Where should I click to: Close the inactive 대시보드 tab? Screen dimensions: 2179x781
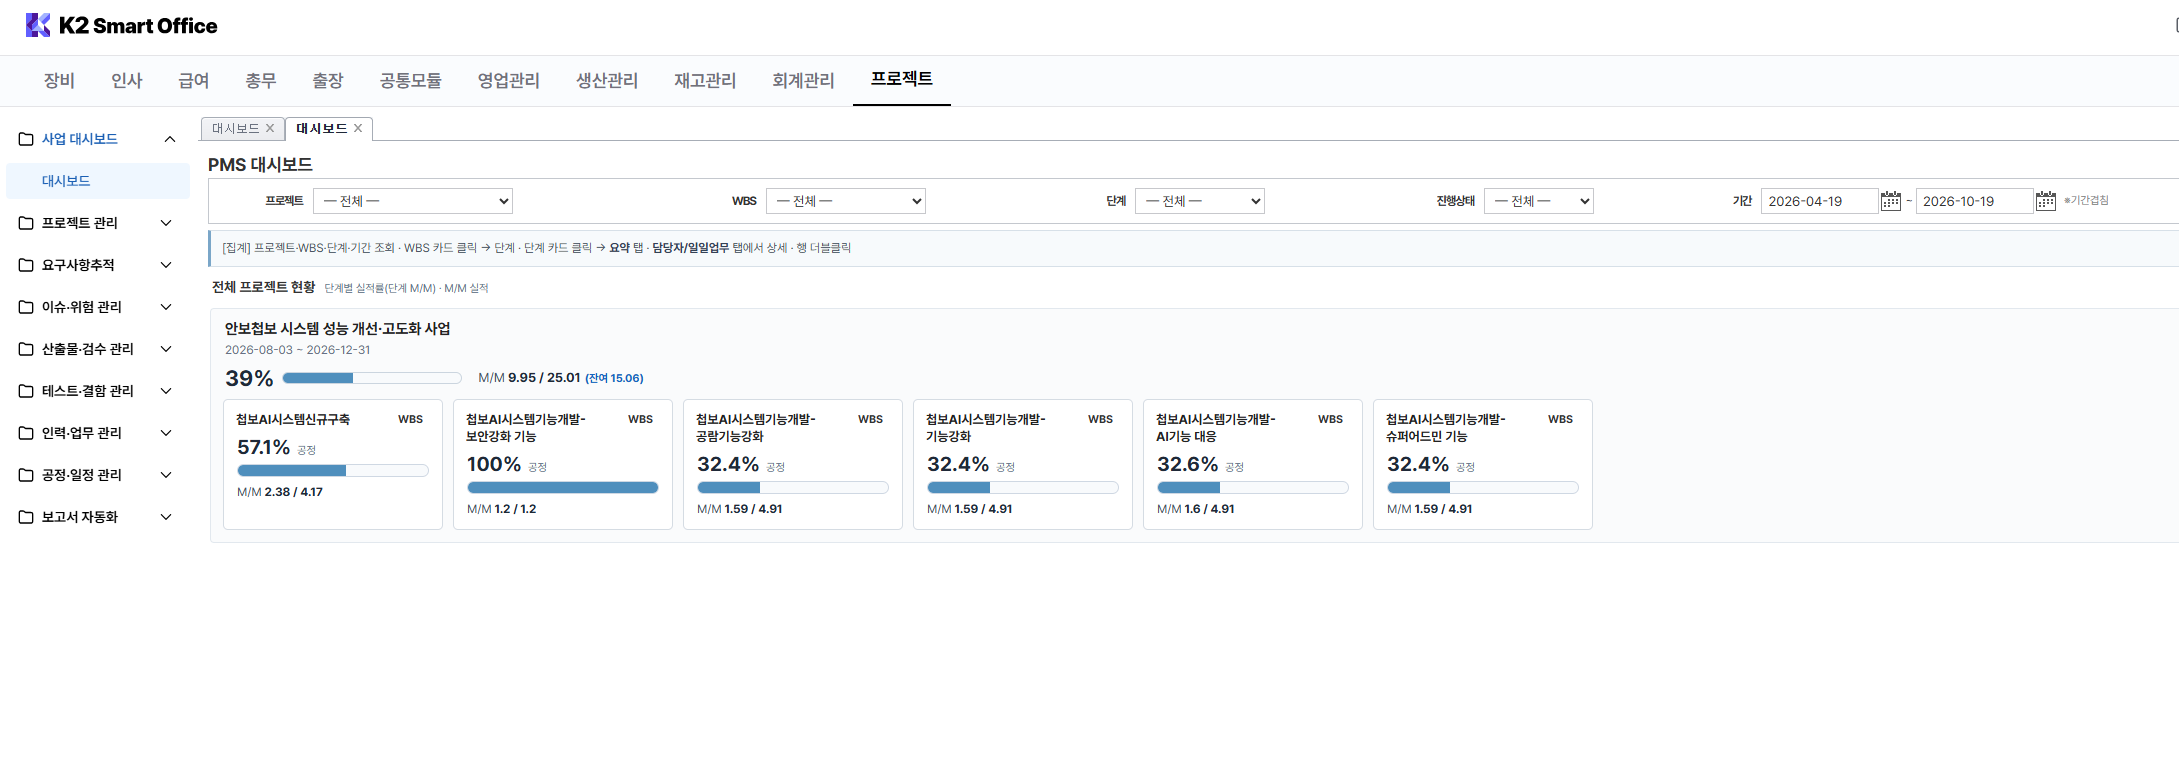click(x=270, y=128)
